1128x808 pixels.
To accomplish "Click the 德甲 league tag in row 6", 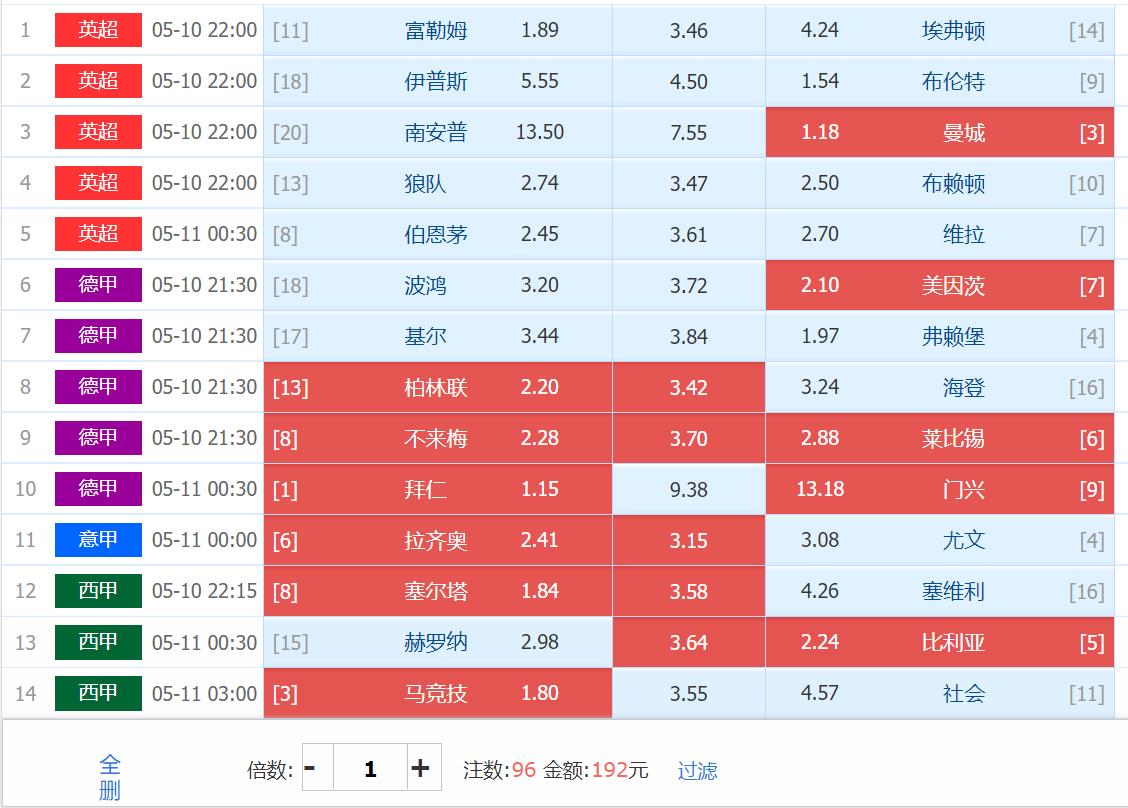I will (x=99, y=285).
